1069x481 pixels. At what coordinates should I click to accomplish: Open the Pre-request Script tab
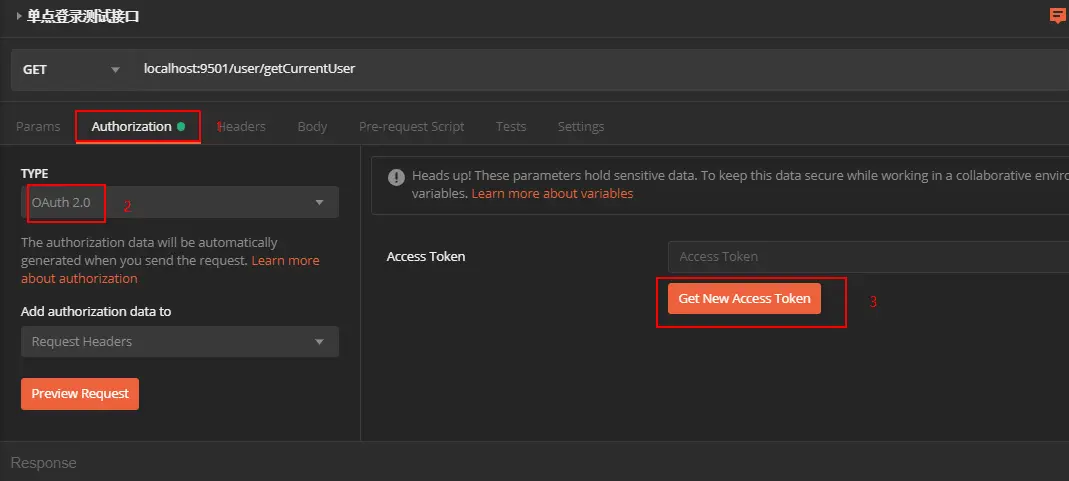pyautogui.click(x=411, y=127)
